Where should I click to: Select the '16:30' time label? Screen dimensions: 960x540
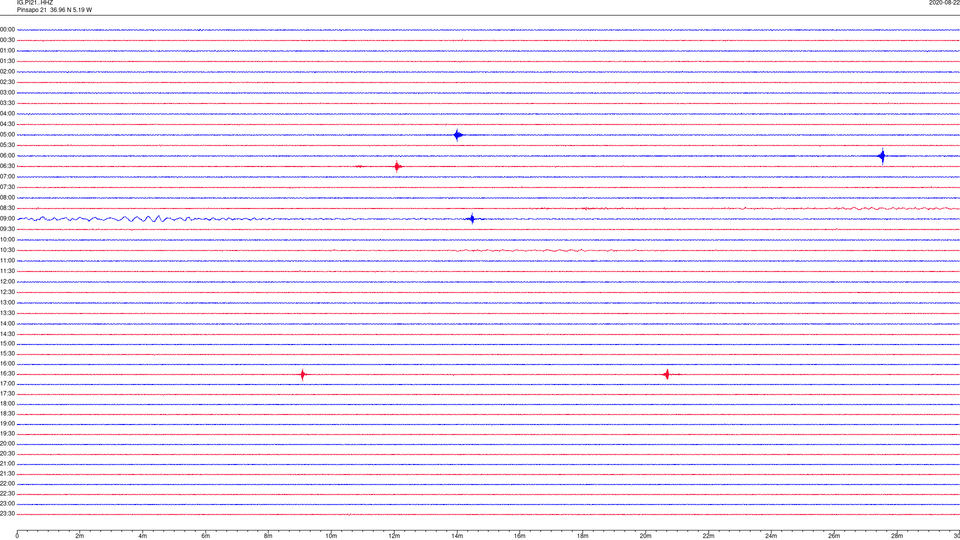tap(7, 374)
